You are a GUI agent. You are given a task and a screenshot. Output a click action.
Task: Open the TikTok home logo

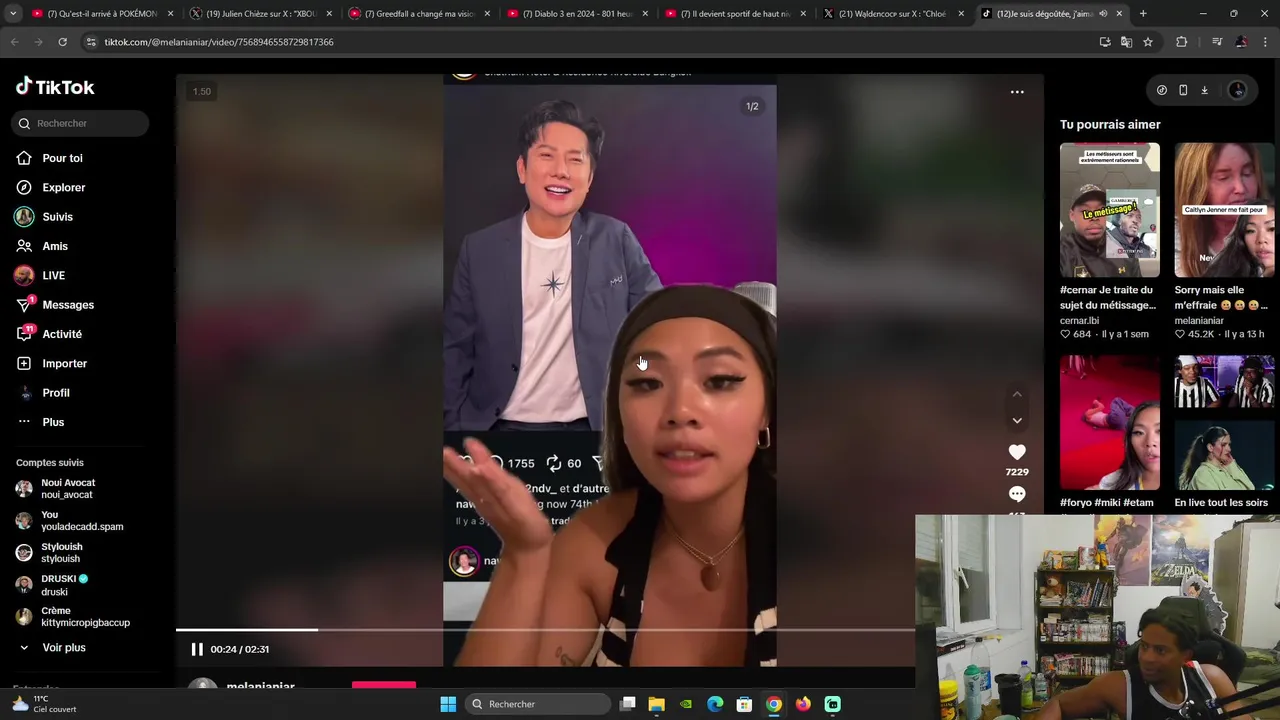[55, 87]
